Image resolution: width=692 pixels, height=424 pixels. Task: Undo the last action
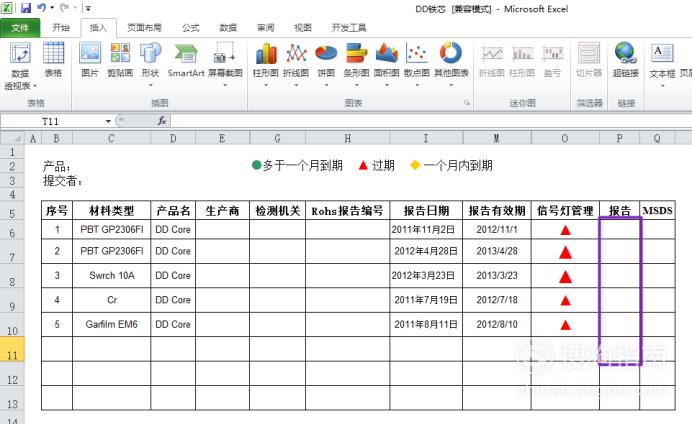41,8
